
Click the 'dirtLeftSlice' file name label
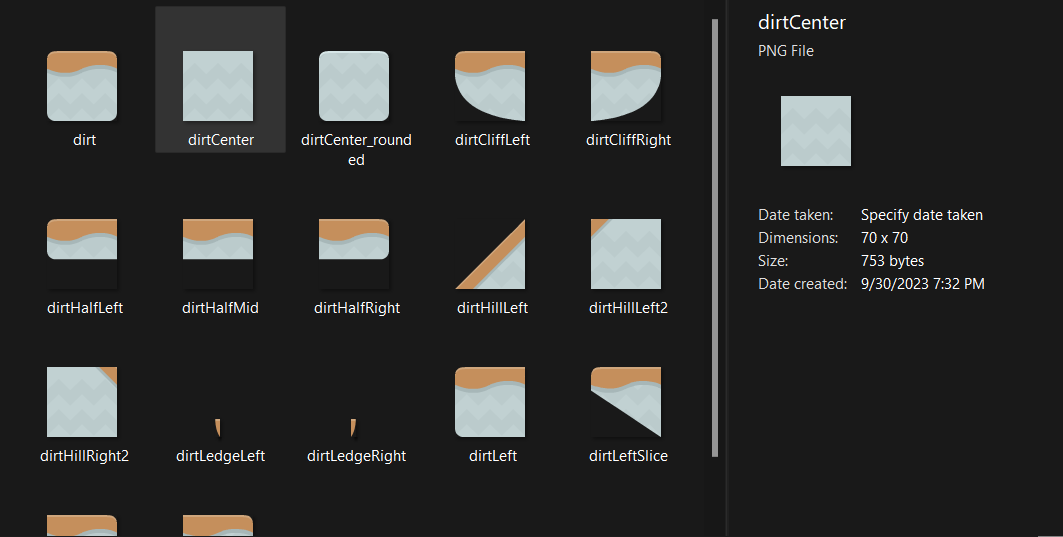pyautogui.click(x=628, y=456)
